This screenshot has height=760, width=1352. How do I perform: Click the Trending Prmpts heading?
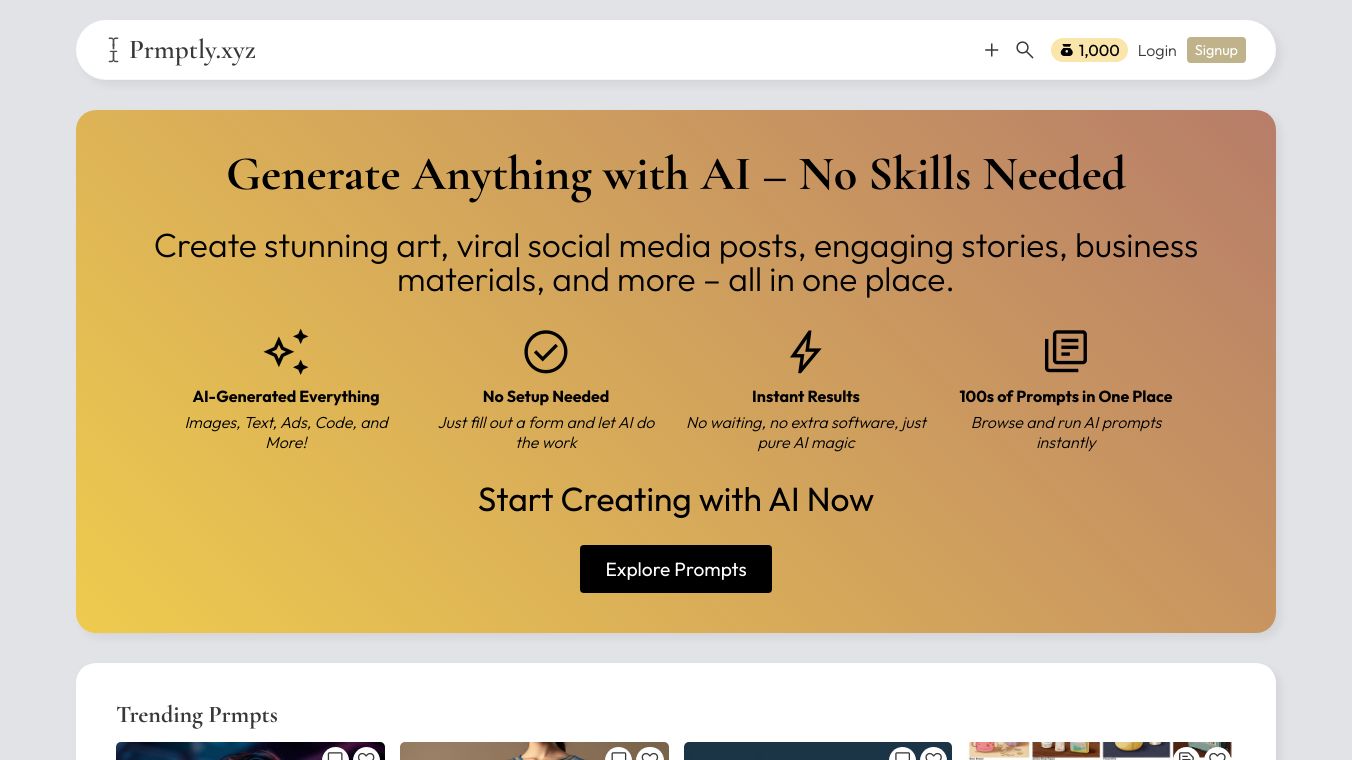(197, 715)
